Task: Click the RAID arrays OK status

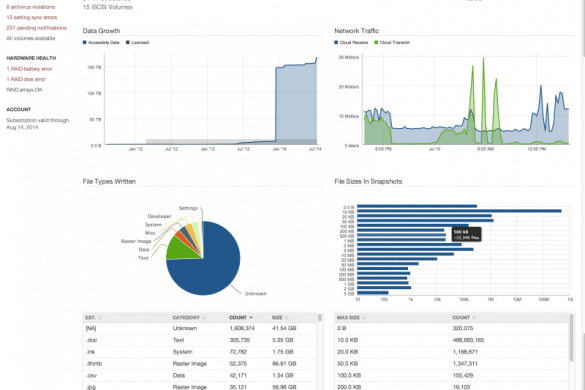Action: 24,90
